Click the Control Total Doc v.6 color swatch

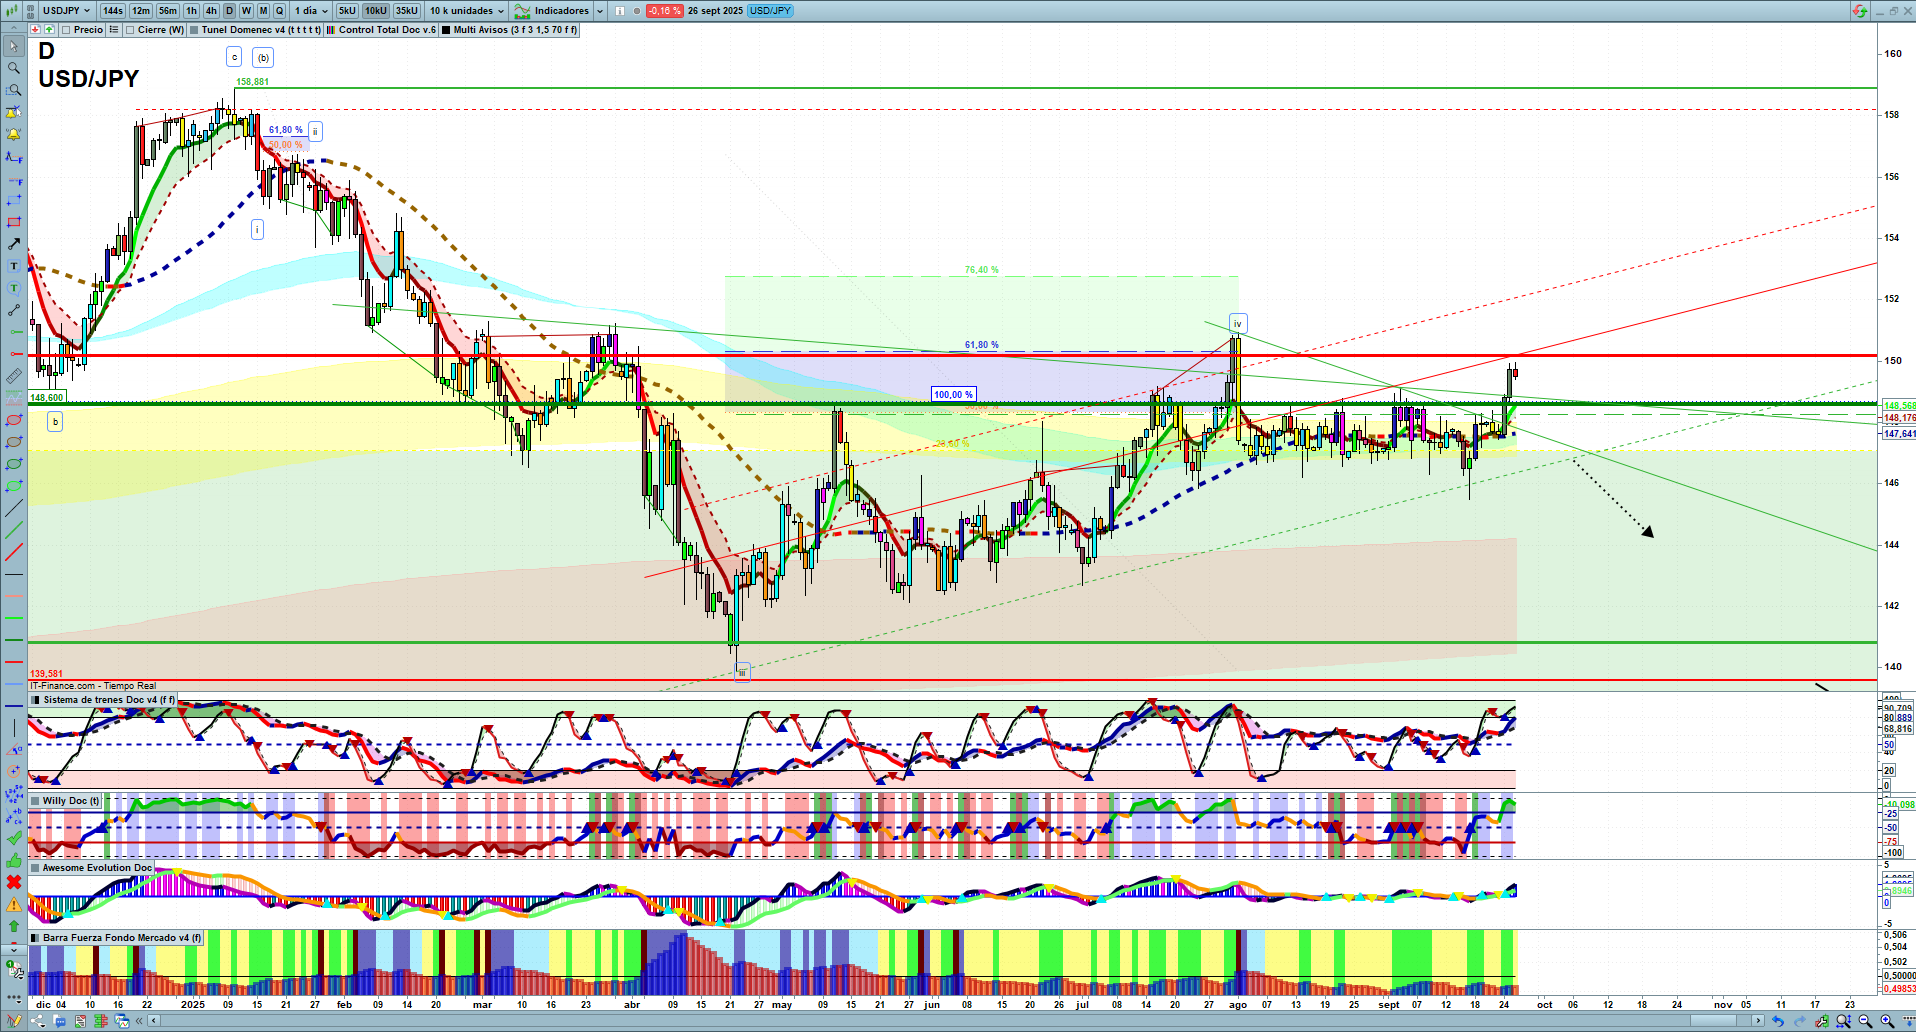[x=331, y=30]
